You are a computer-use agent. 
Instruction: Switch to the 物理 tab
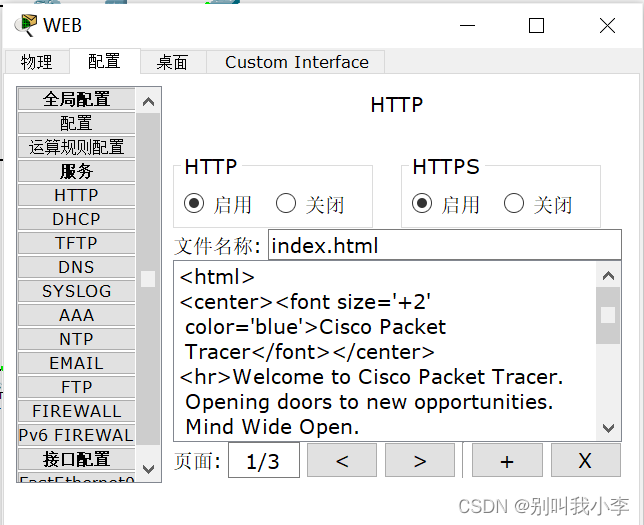coord(37,62)
